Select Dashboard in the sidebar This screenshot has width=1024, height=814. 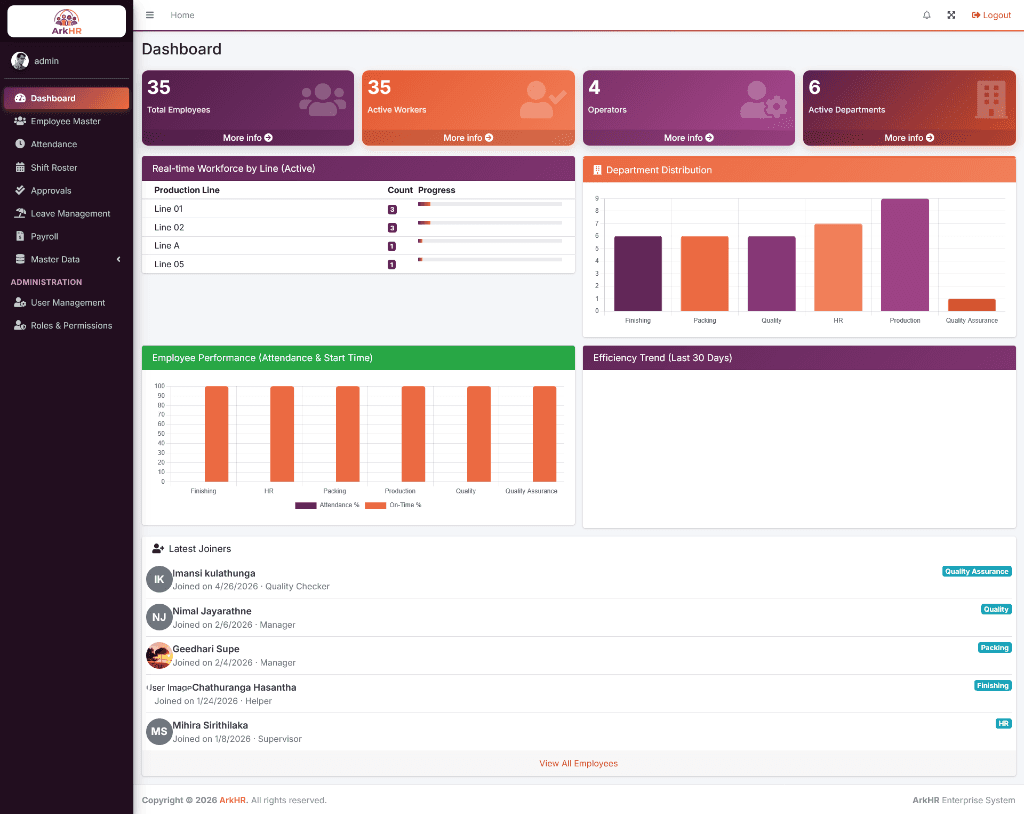(x=66, y=98)
